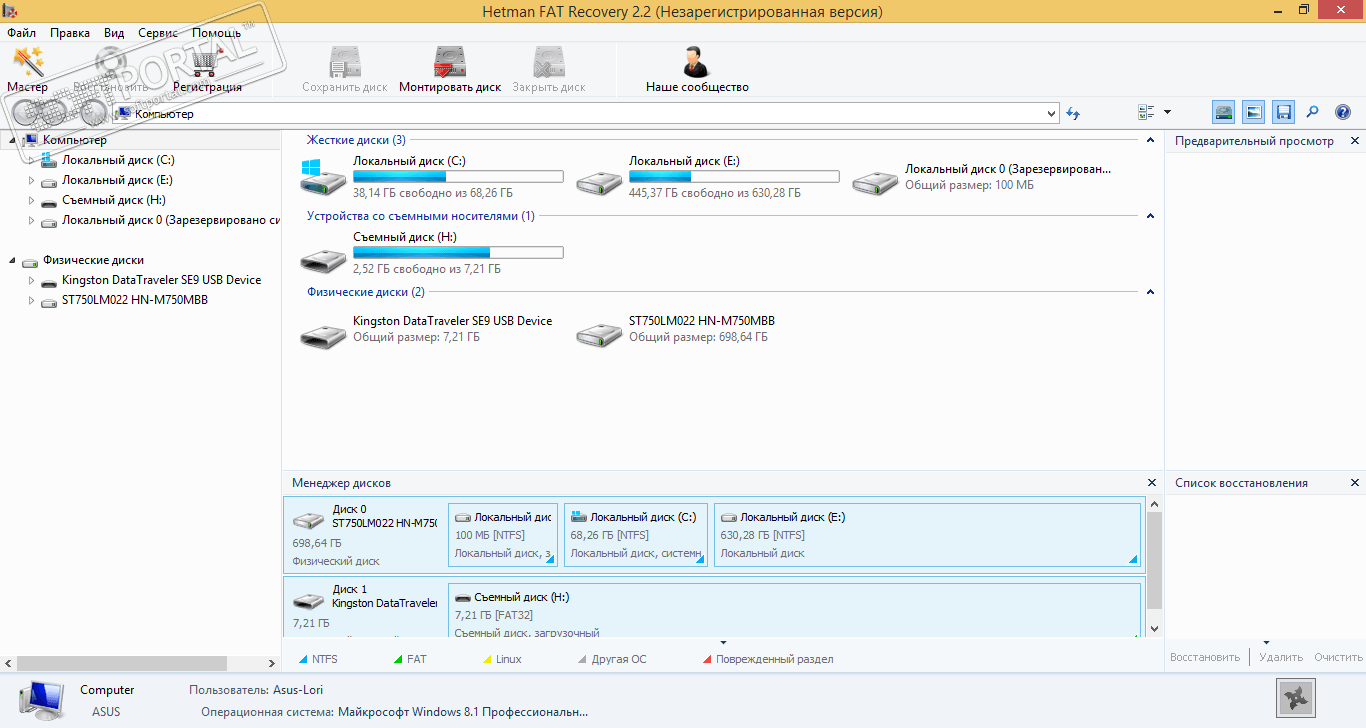Collapse the Физические диски (2) group
This screenshot has height=728, width=1366.
[x=1150, y=292]
